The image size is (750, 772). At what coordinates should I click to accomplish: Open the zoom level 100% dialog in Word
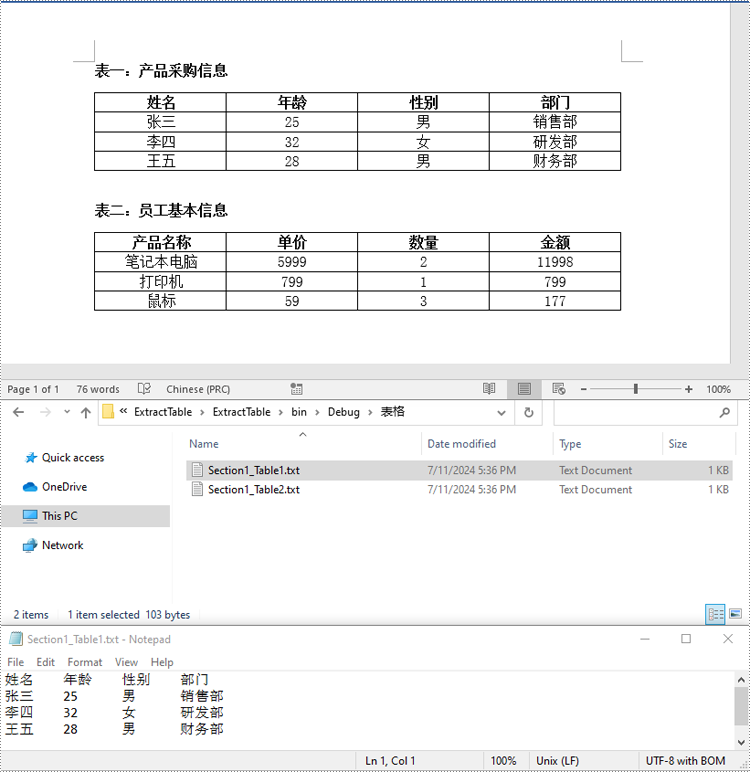[x=718, y=389]
